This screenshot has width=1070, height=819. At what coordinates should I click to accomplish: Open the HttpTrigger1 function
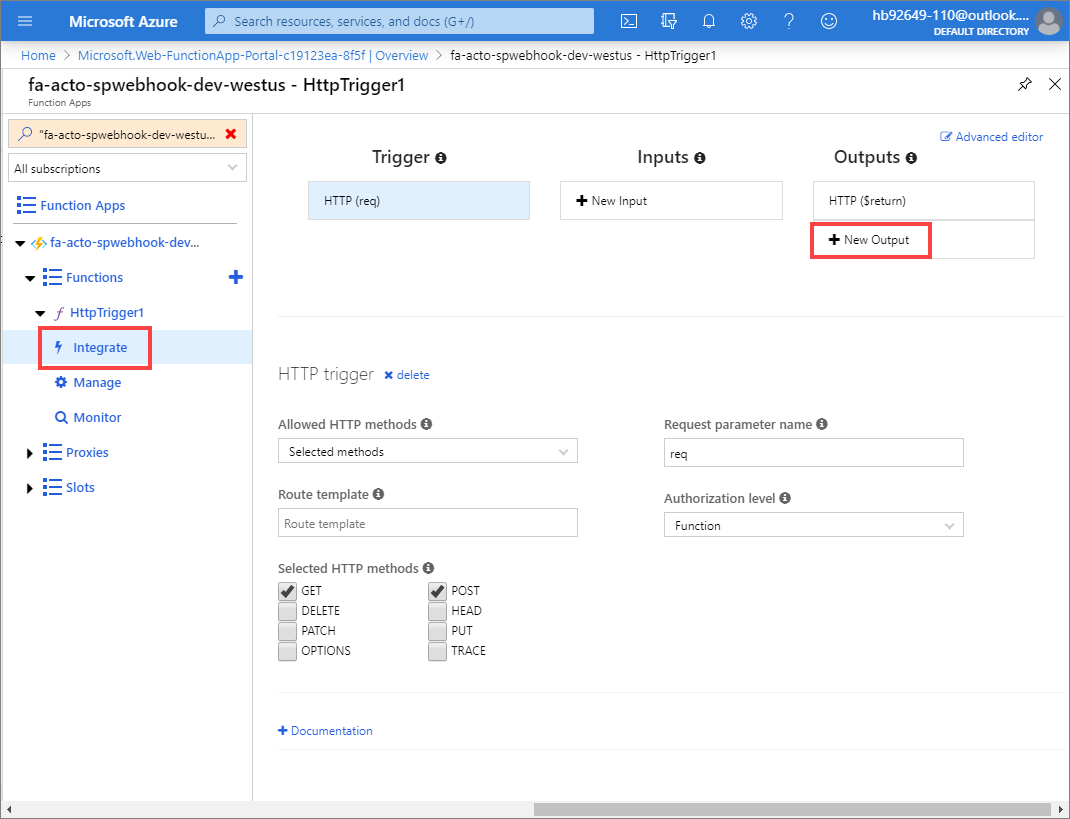pyautogui.click(x=107, y=312)
